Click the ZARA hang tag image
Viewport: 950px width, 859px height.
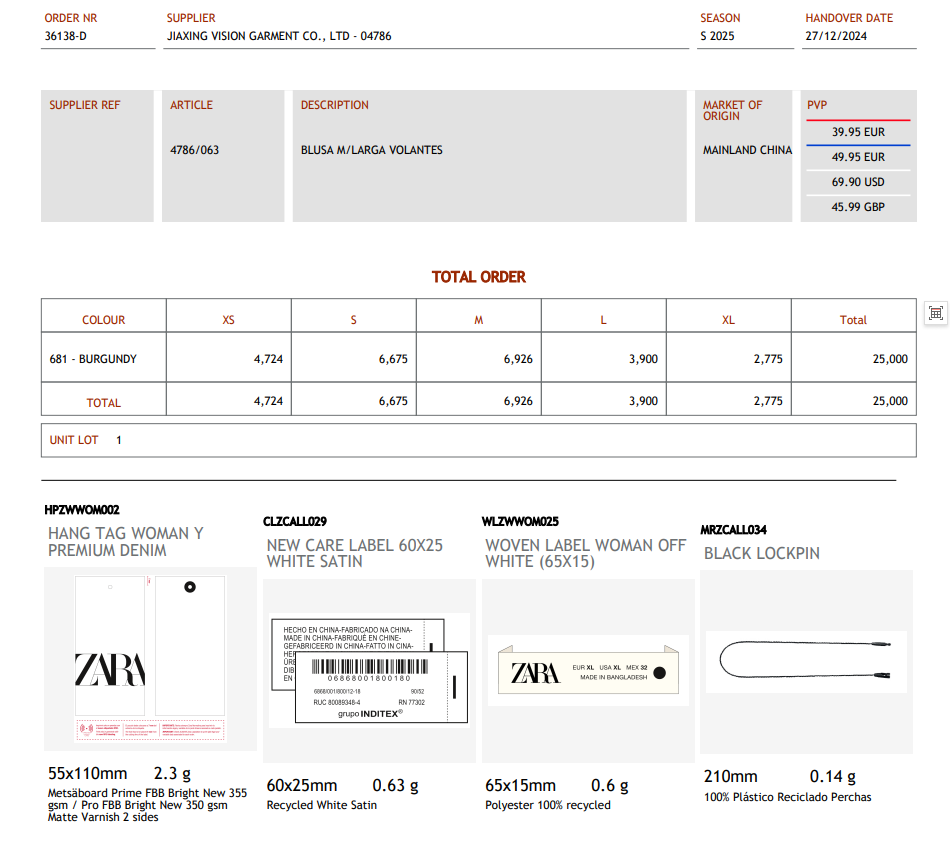tap(150, 660)
